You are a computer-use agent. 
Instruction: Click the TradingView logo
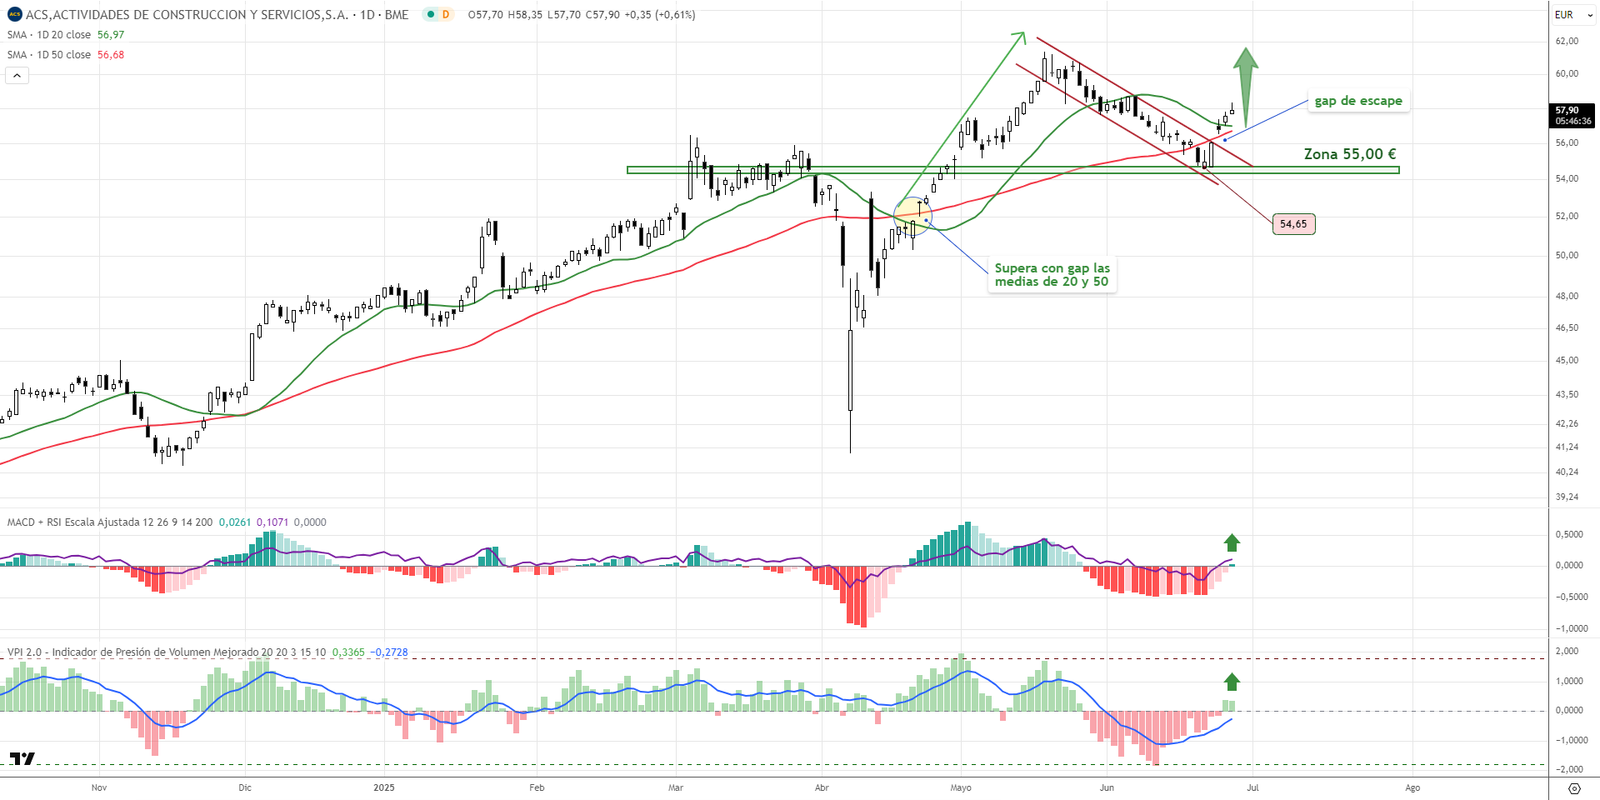[x=22, y=759]
